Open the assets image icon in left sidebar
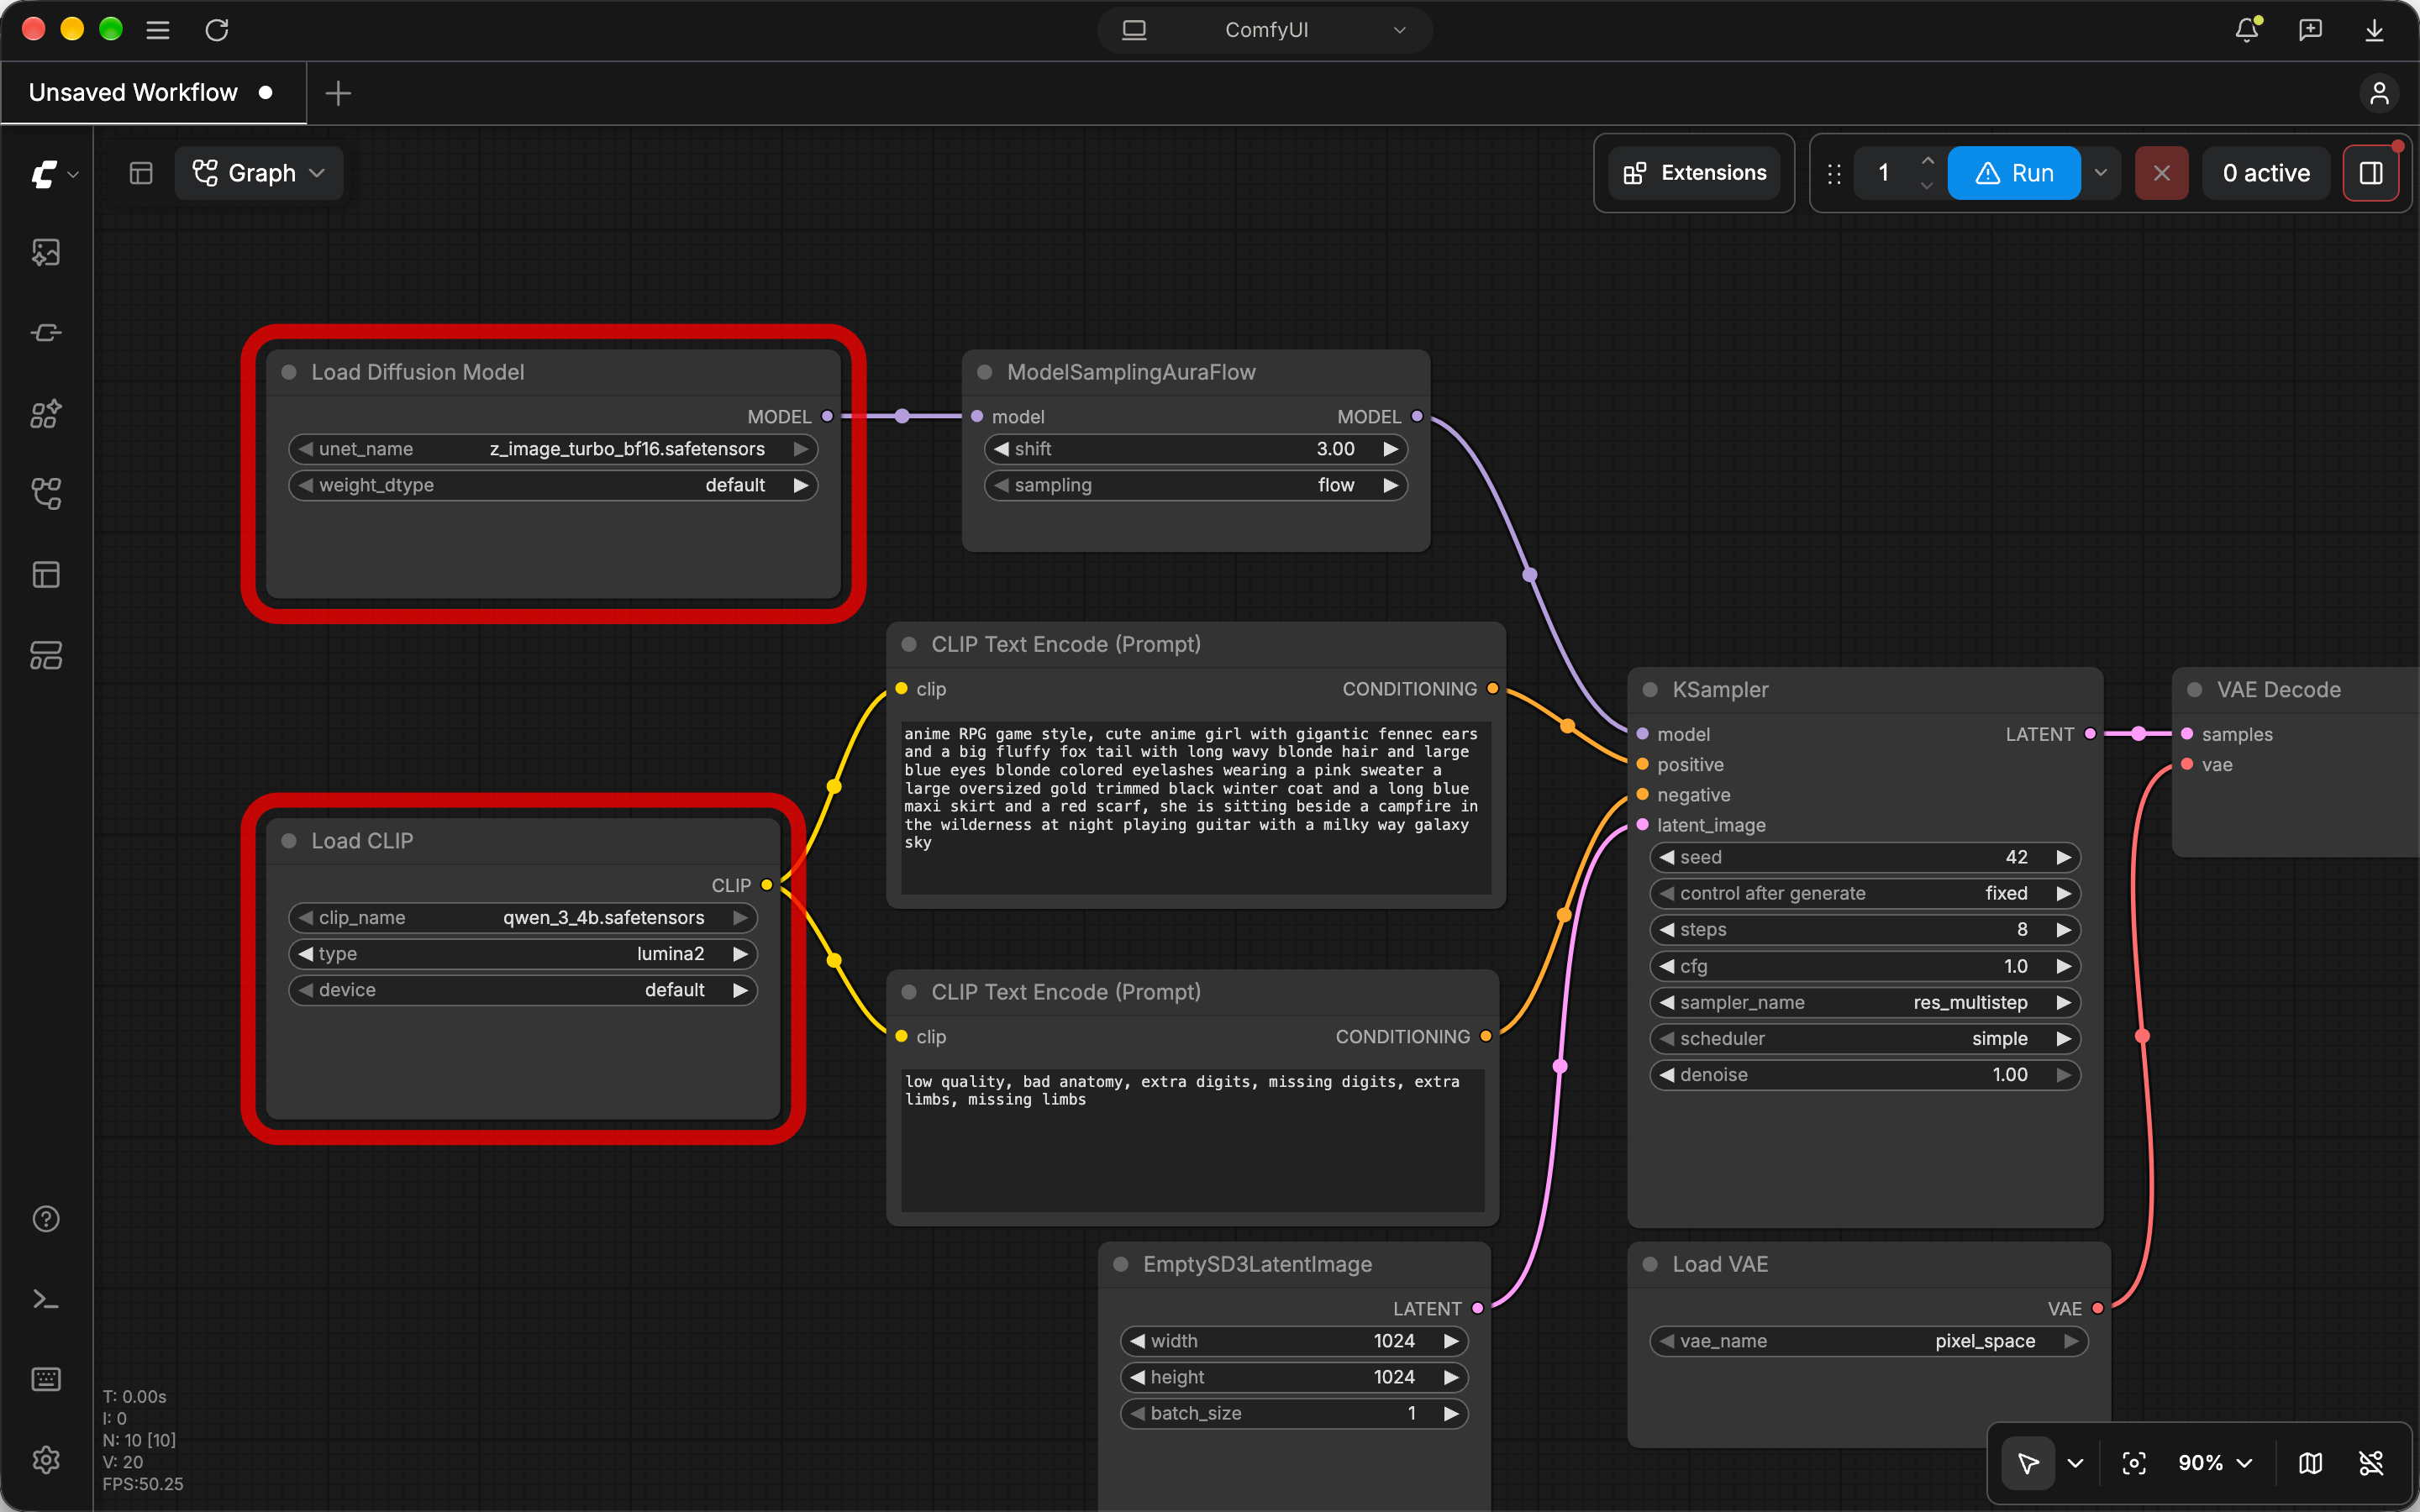This screenshot has width=2420, height=1512. 46,252
